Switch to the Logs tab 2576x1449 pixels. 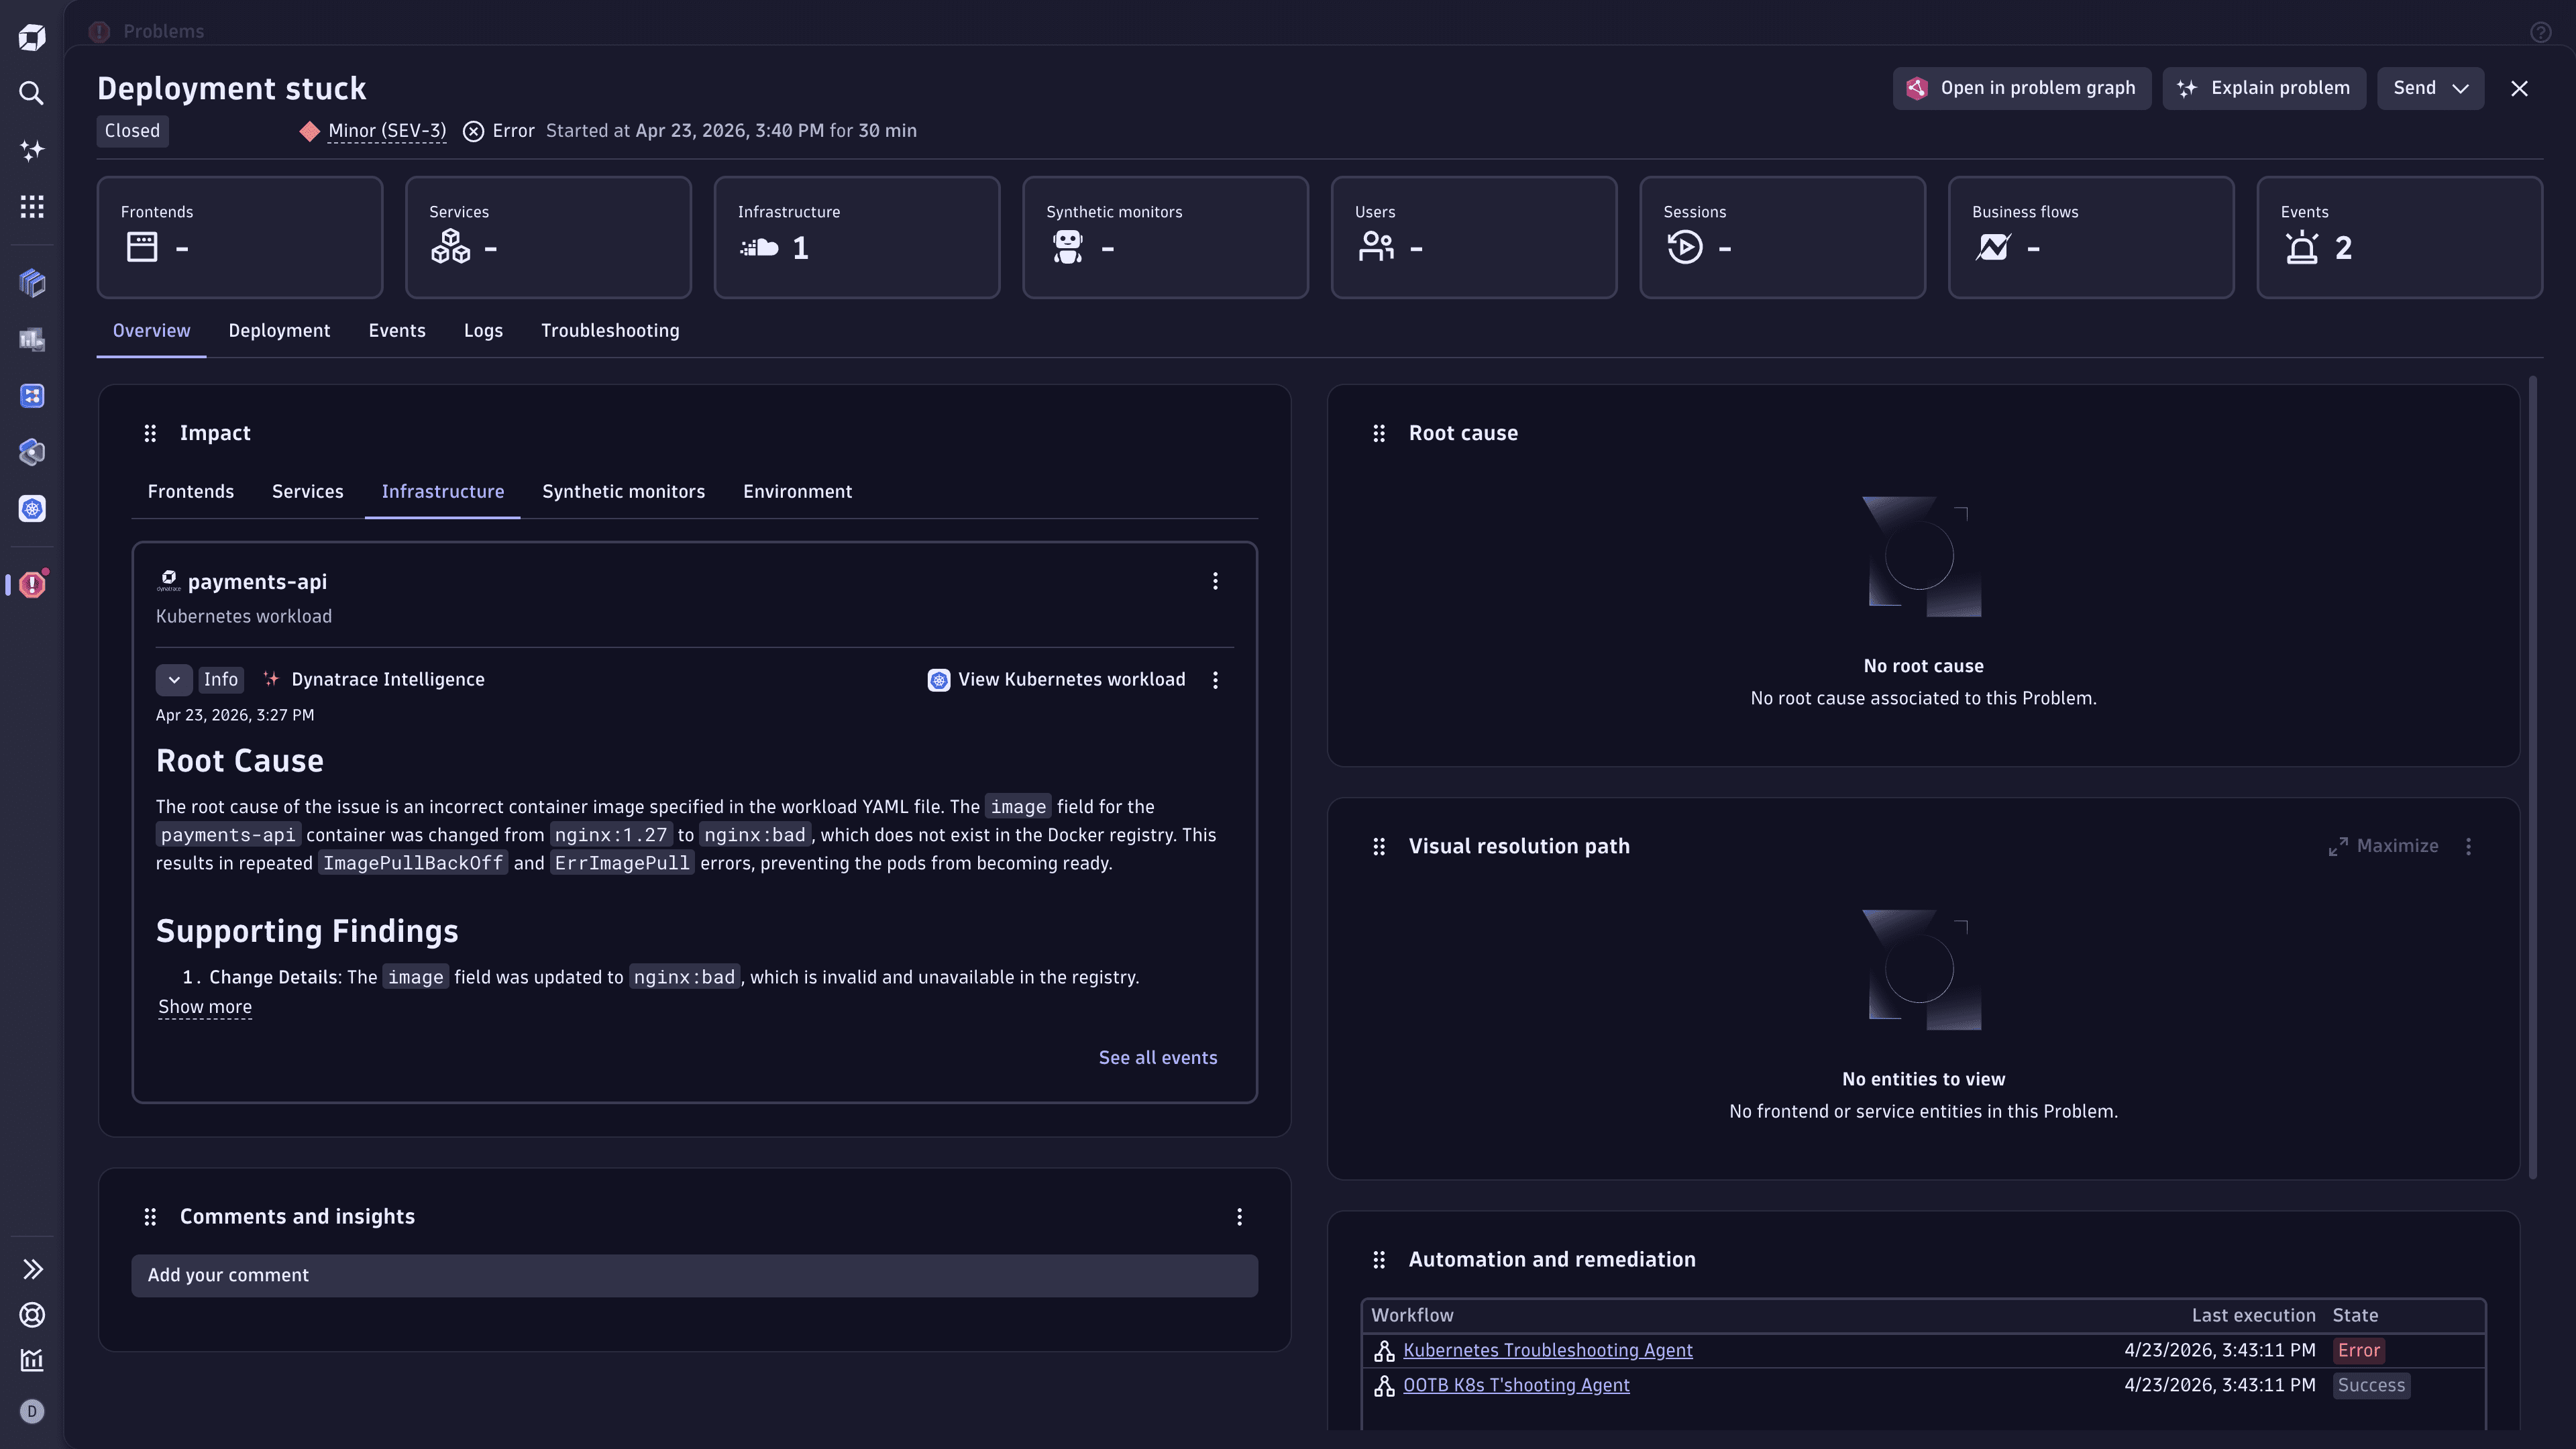pos(483,330)
